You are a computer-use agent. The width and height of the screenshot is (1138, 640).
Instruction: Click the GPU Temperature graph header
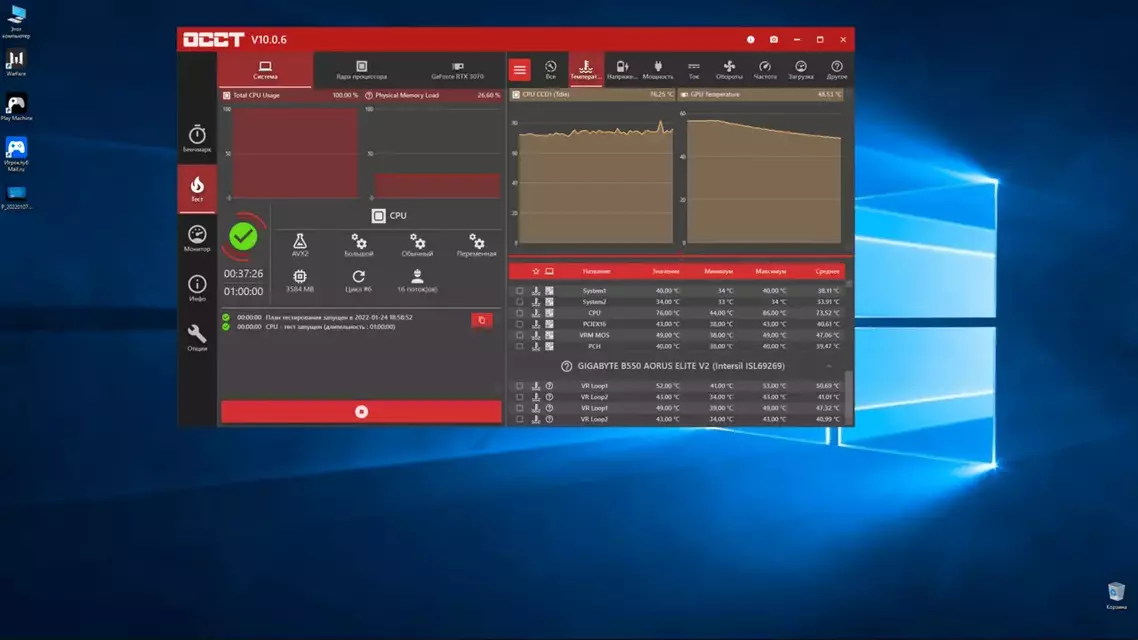click(x=761, y=94)
